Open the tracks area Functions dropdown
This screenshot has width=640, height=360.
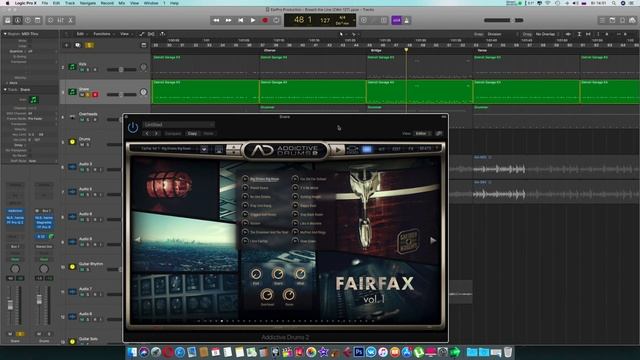[x=103, y=34]
